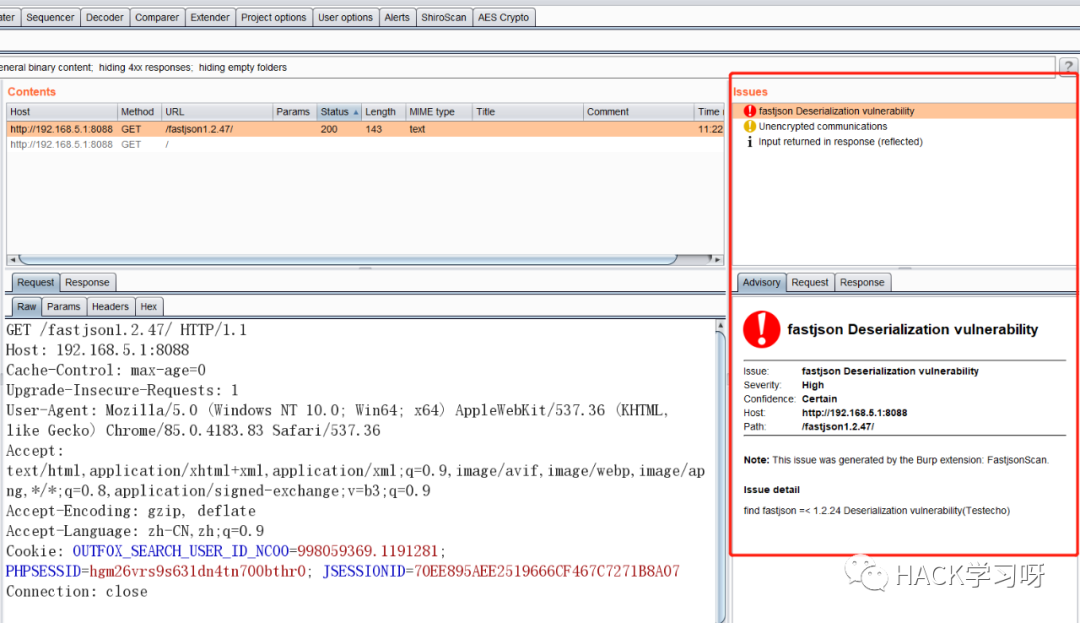The height and width of the screenshot is (623, 1080).
Task: Select the Hex request view tab
Action: [149, 306]
